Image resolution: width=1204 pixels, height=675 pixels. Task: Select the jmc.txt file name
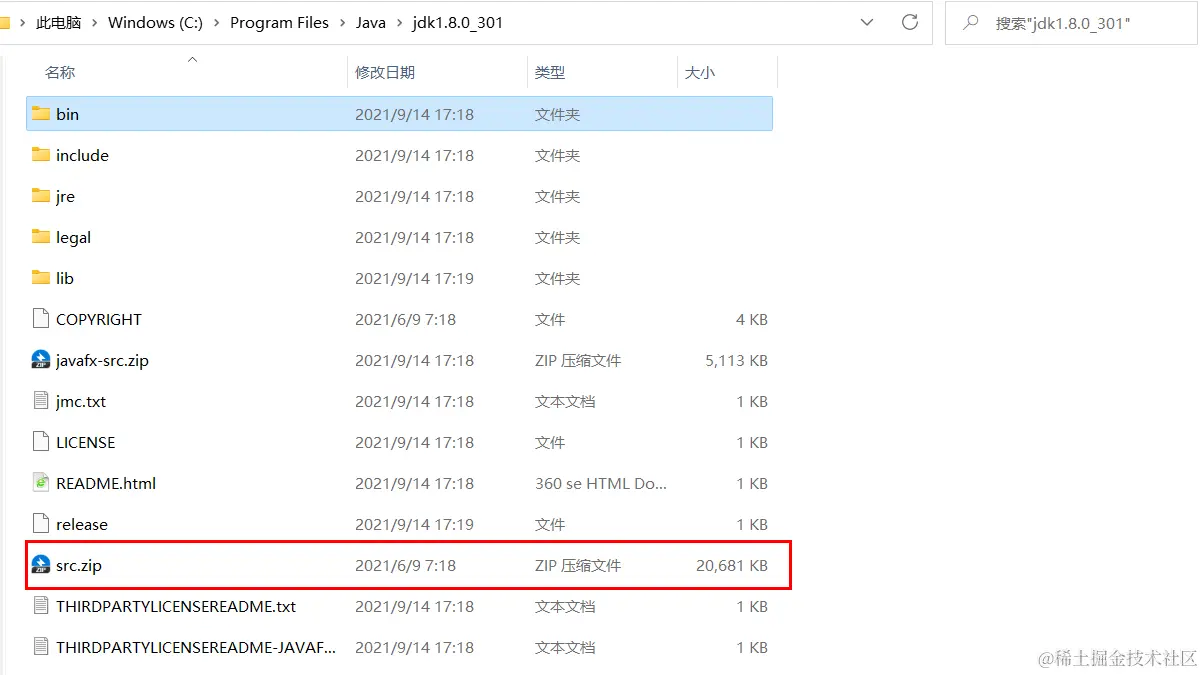tap(81, 401)
